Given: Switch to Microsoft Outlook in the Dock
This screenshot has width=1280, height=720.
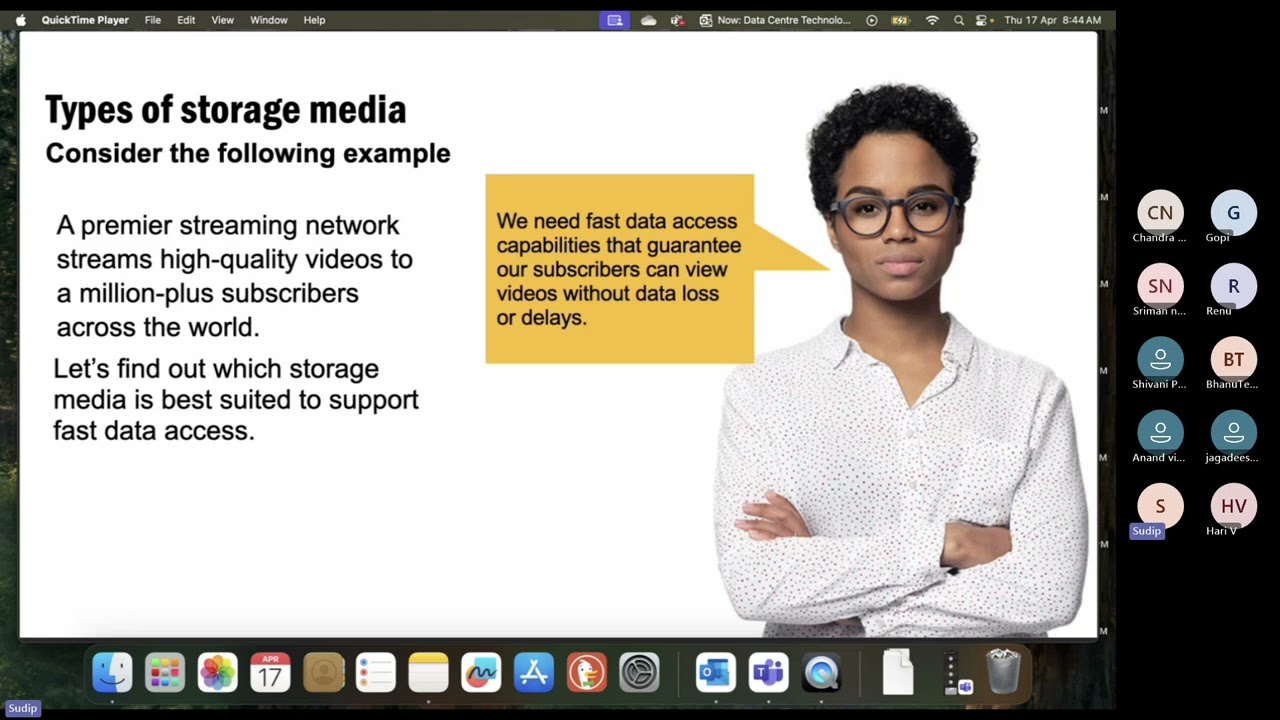Looking at the screenshot, I should [x=715, y=672].
